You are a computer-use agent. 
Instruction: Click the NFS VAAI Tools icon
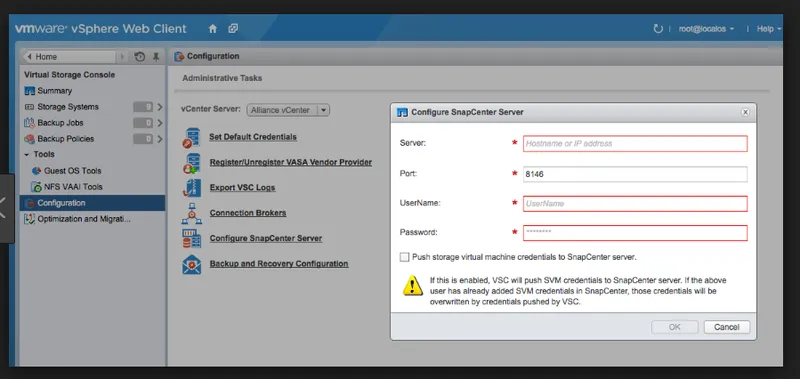[x=36, y=187]
